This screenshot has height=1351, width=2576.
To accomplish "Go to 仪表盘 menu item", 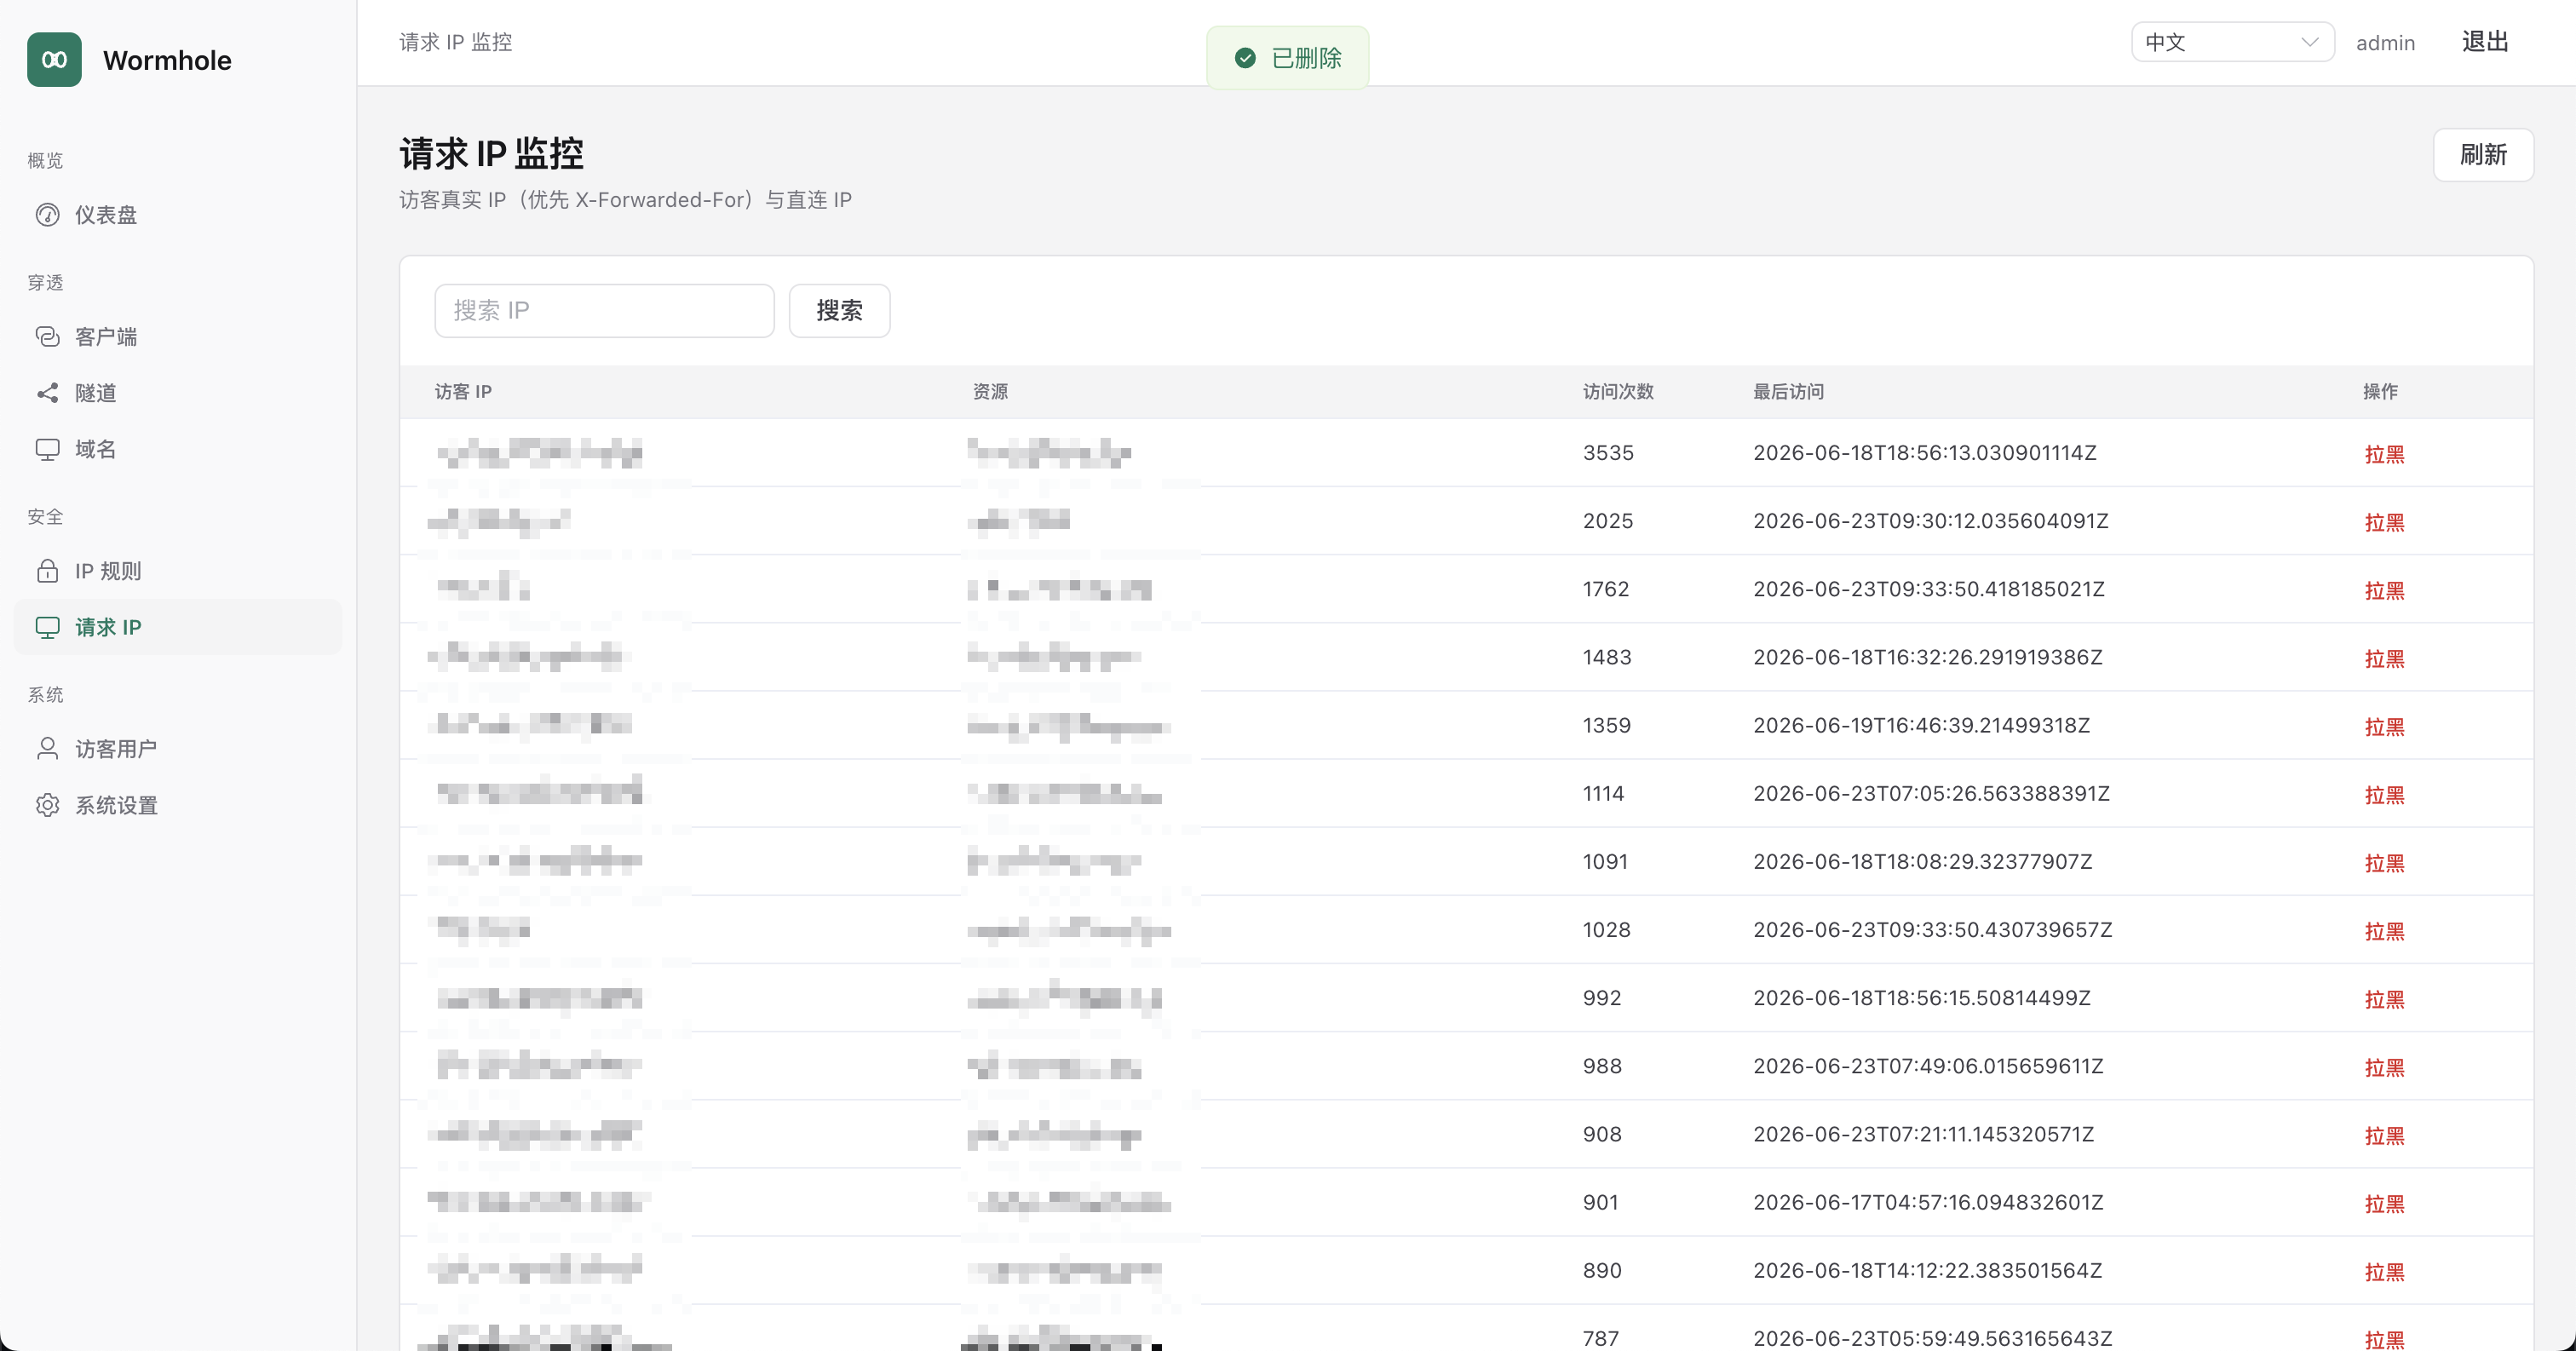I will point(178,215).
